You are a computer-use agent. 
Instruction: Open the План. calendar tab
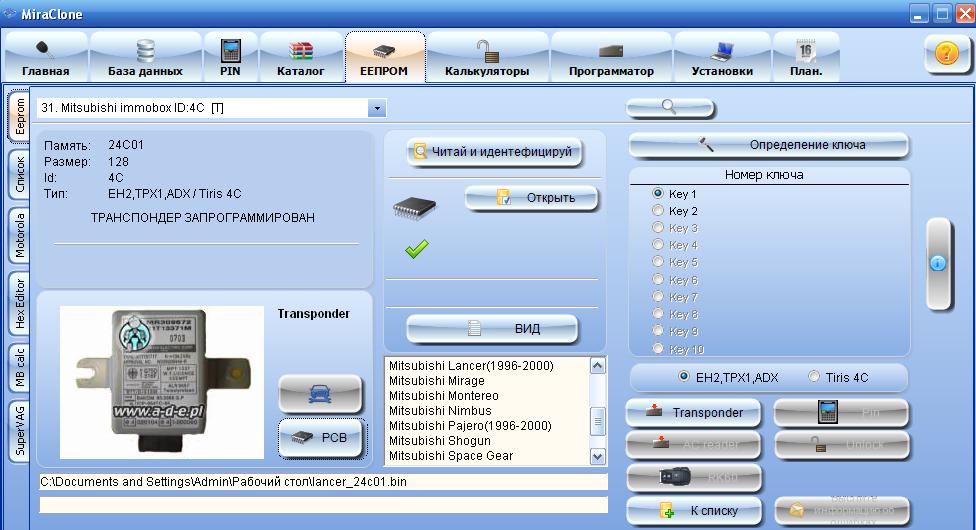pyautogui.click(x=806, y=57)
